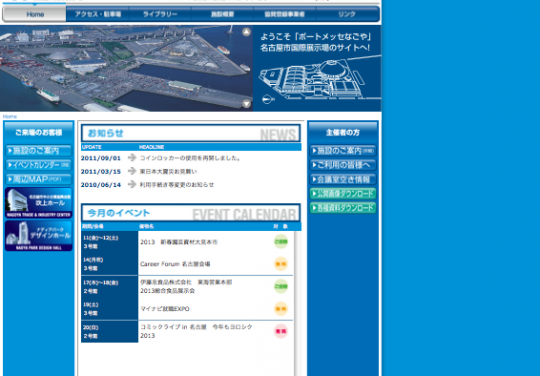The width and height of the screenshot is (540, 376).
Task: Click the arrow icon beside the 2011/09/01 news item
Action: pyautogui.click(x=132, y=158)
